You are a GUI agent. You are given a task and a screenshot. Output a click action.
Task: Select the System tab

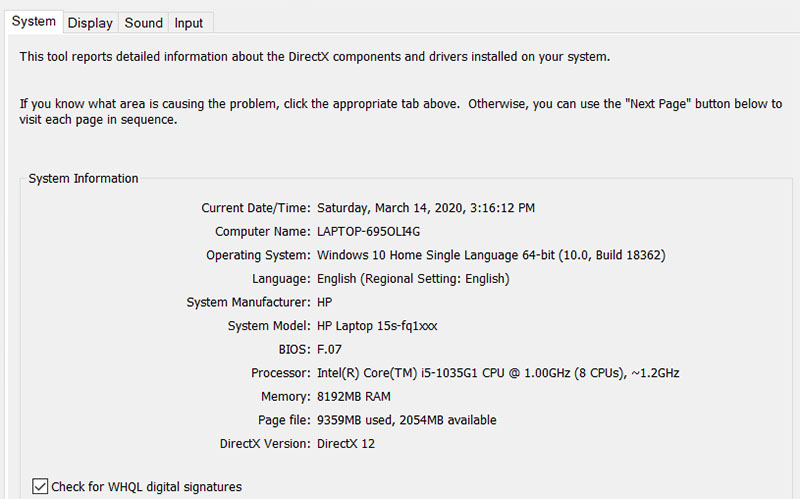33,22
